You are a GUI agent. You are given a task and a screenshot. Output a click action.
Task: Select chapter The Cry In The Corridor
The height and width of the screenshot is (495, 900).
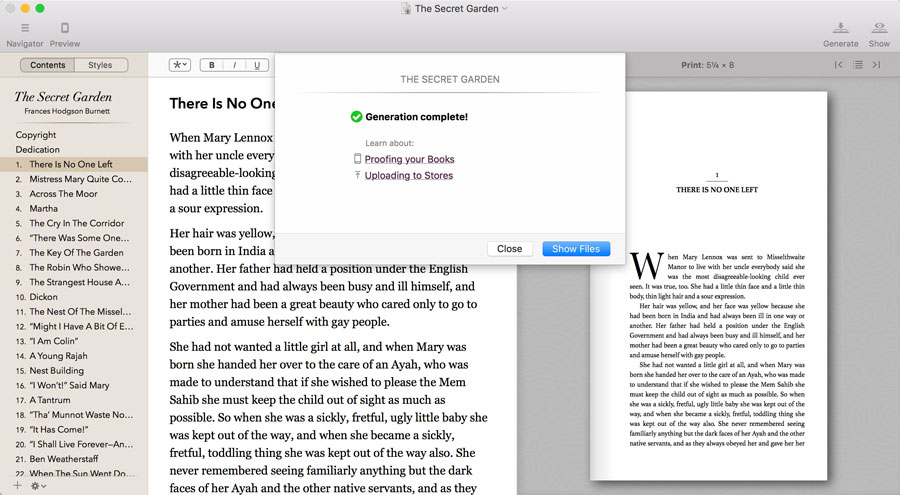coord(73,223)
